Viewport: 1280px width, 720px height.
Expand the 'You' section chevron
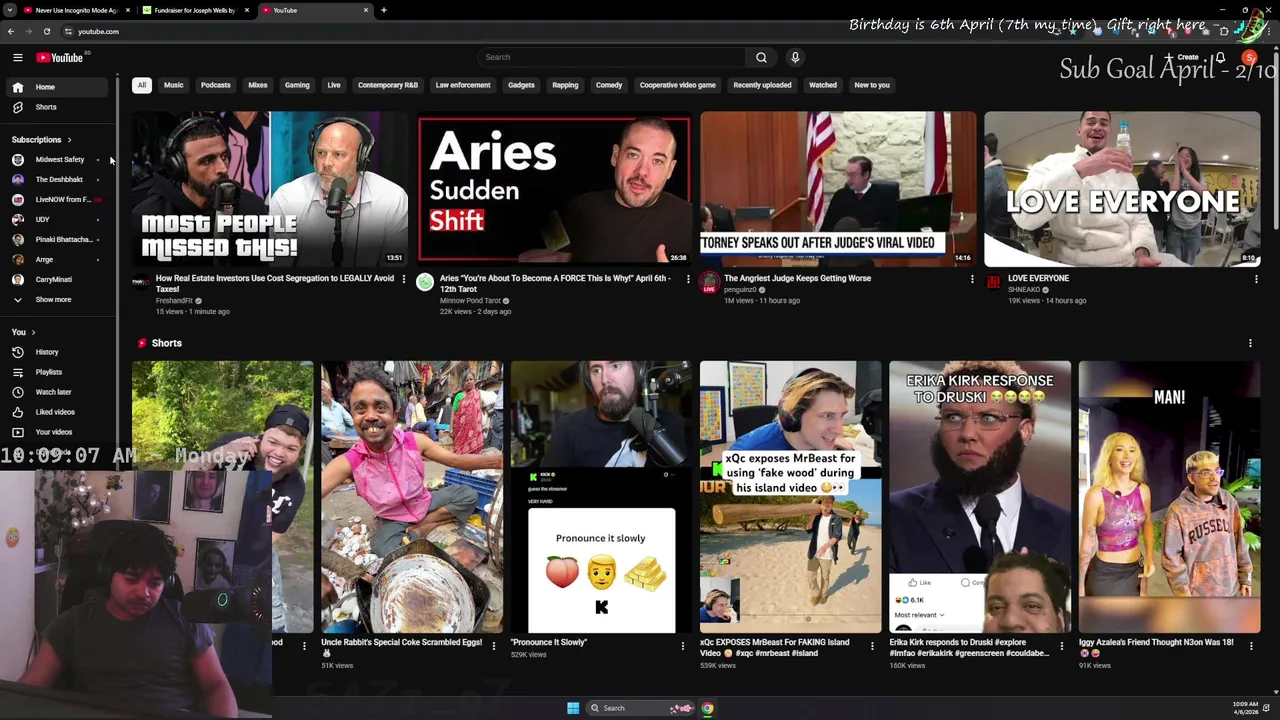click(x=33, y=332)
